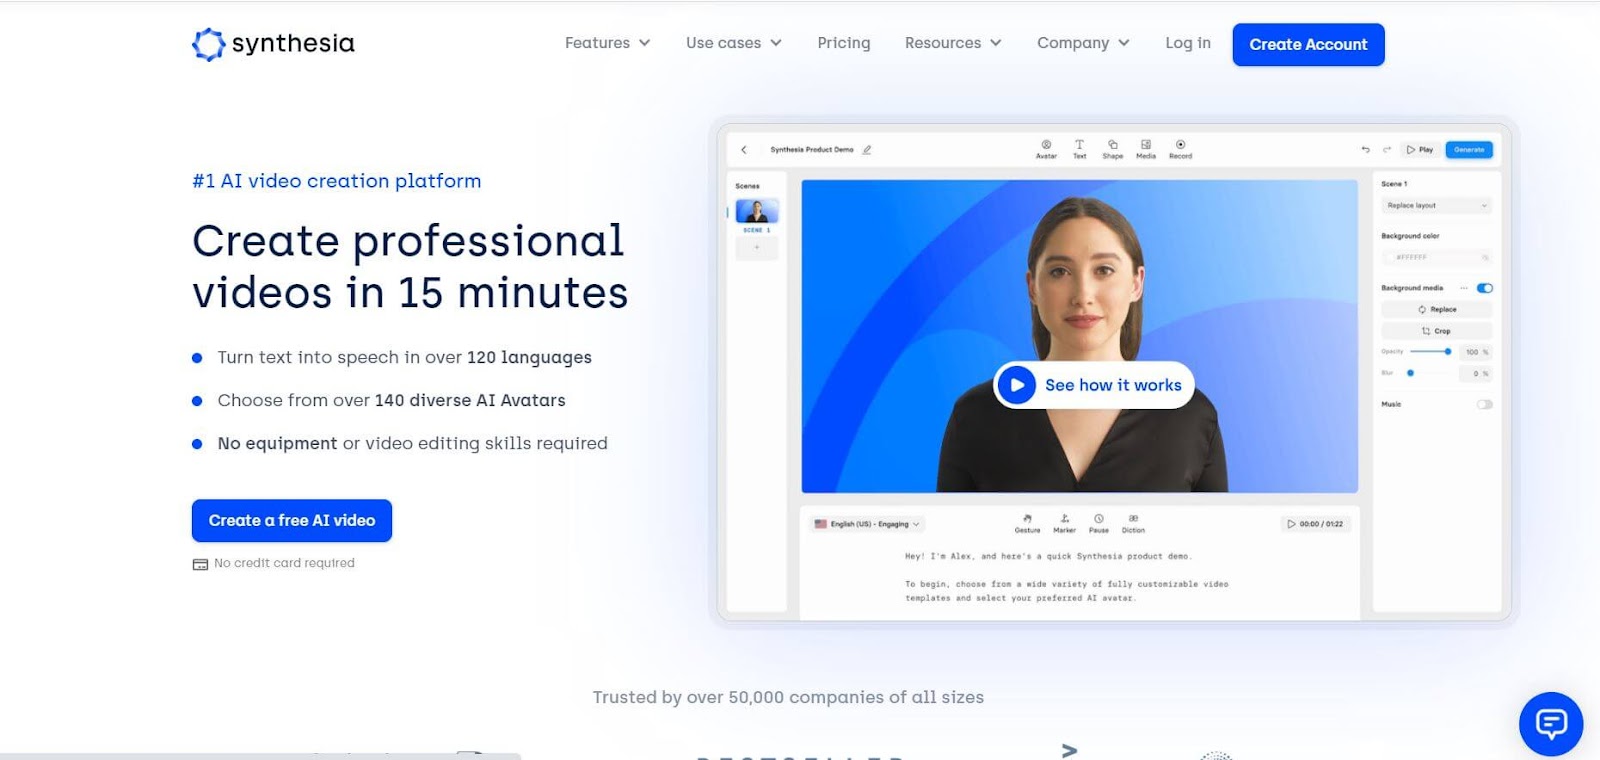Click the credit card icon beside No credit card required
1600x760 pixels.
pos(200,564)
